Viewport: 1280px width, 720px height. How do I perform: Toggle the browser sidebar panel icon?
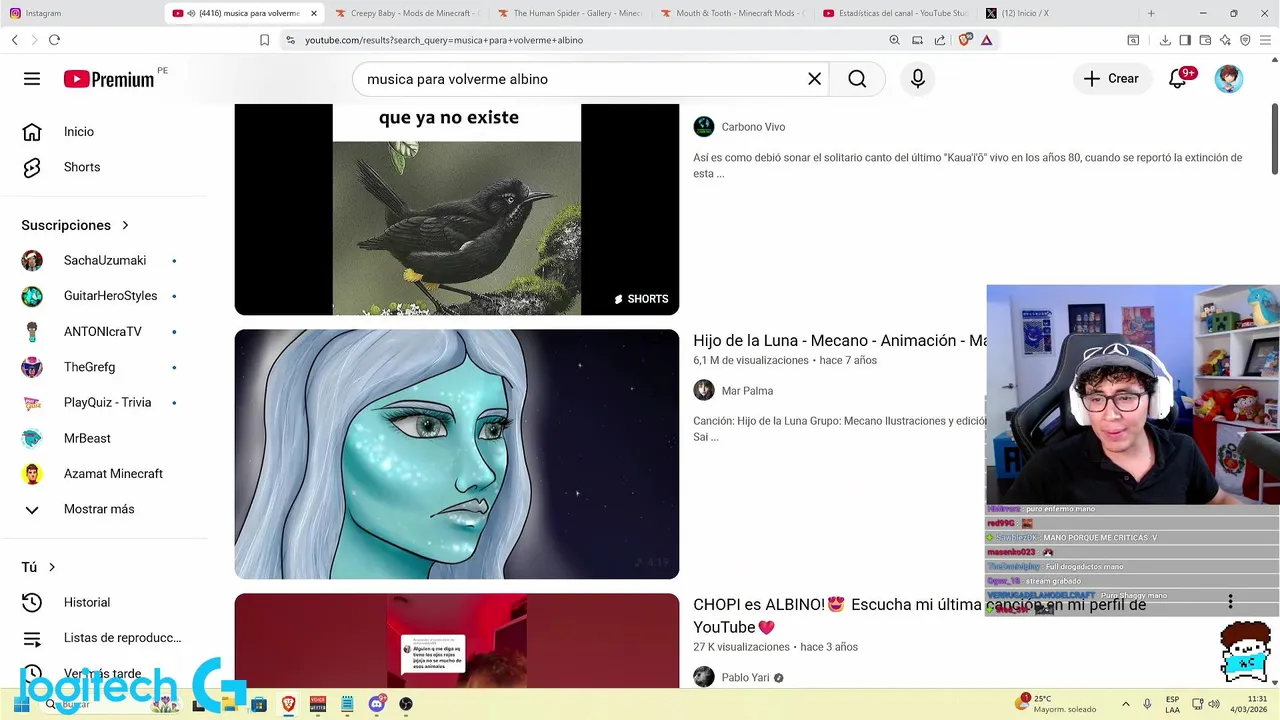coord(1185,40)
